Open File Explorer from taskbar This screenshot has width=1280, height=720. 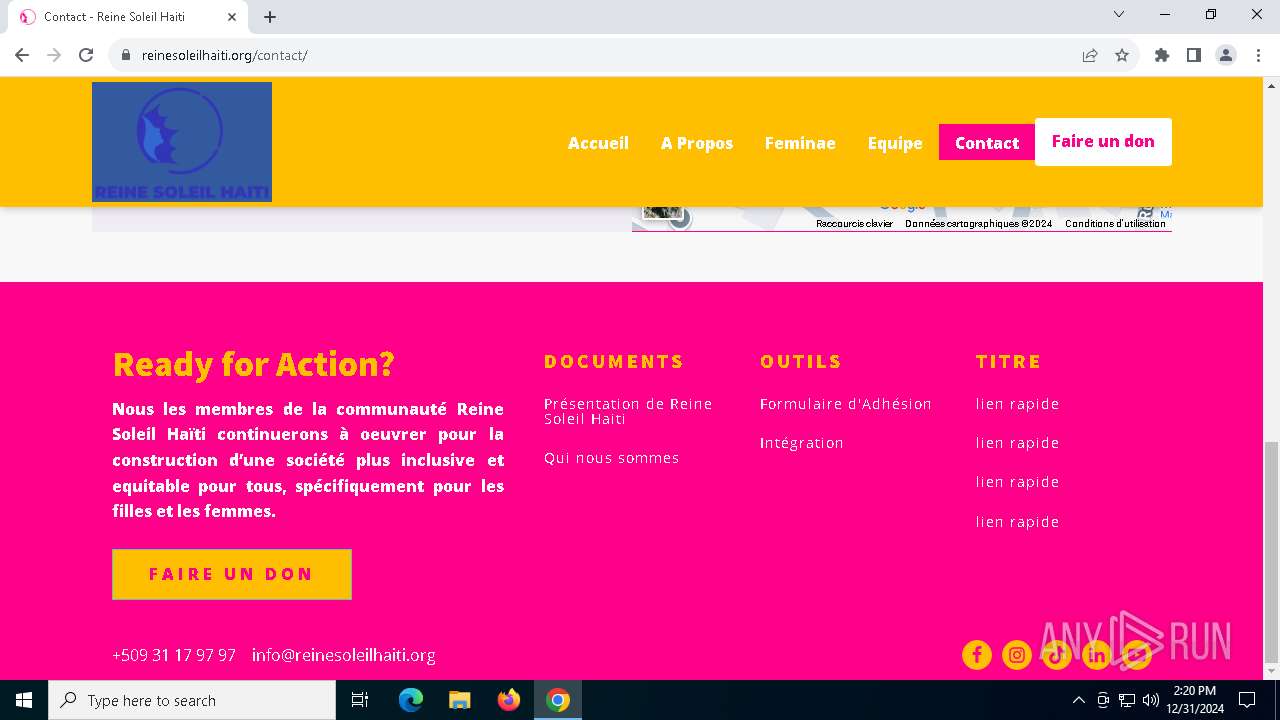point(459,700)
